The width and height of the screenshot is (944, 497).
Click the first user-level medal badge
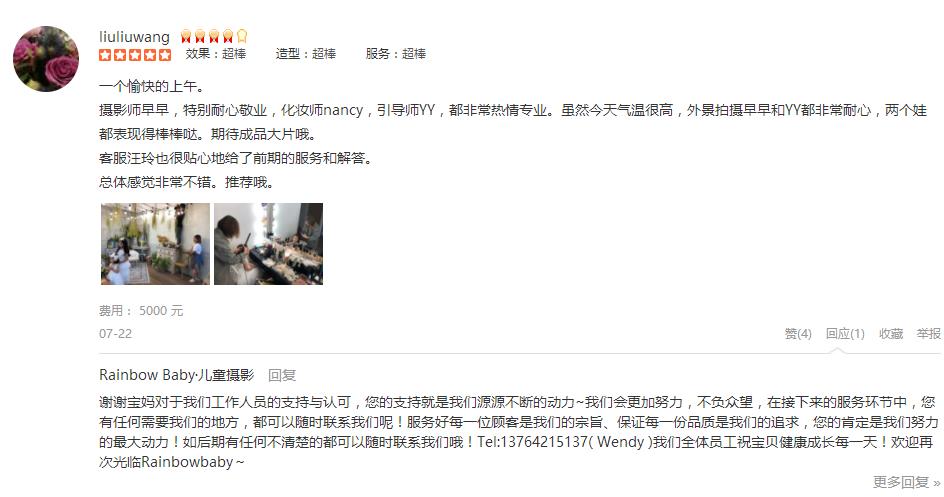coord(186,36)
